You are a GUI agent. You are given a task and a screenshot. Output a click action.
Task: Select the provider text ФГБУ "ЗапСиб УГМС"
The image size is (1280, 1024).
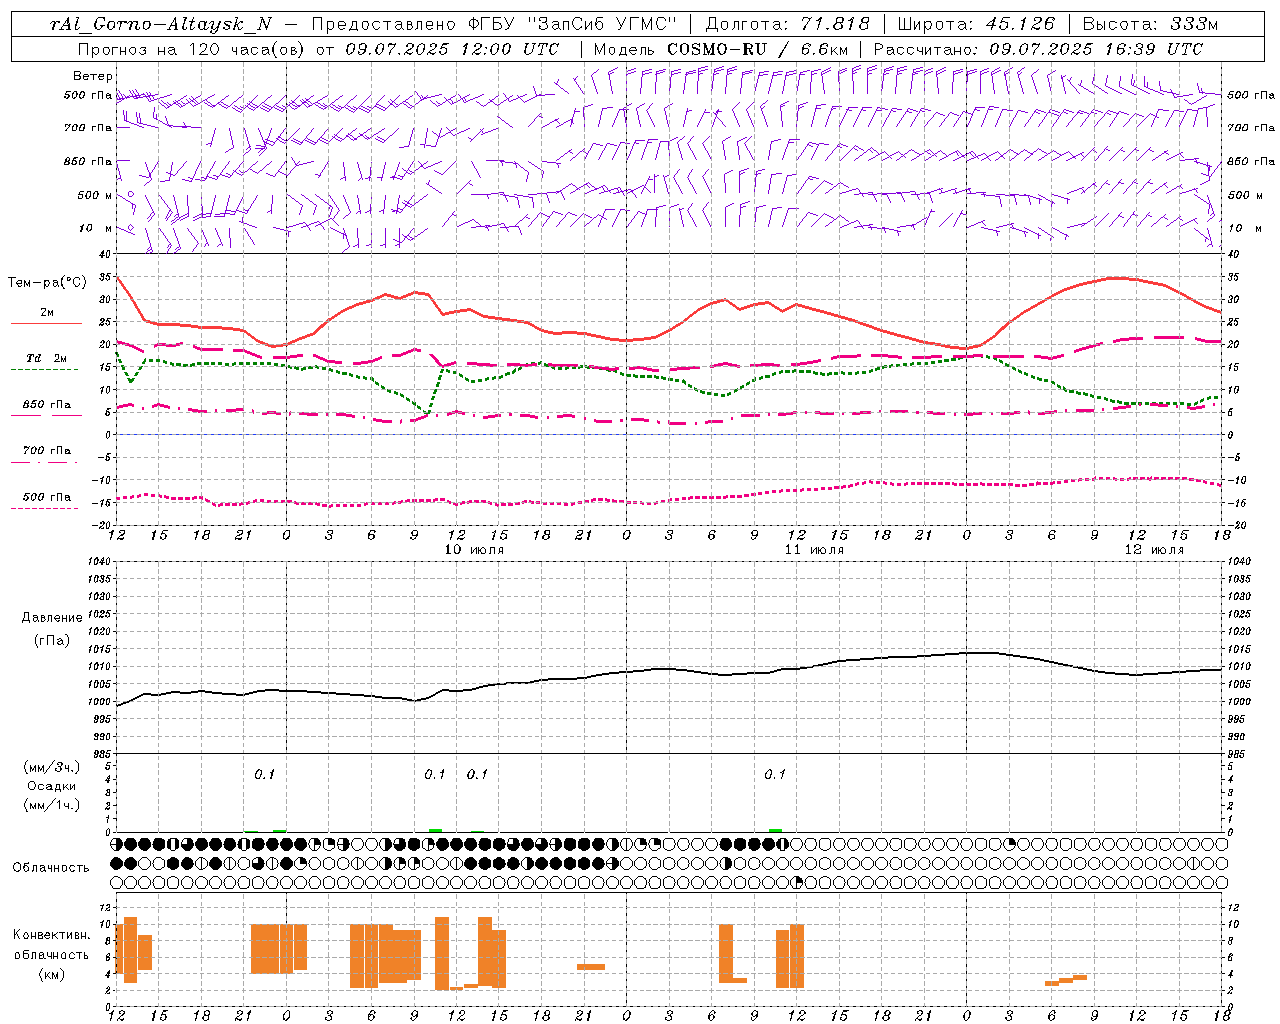[573, 24]
